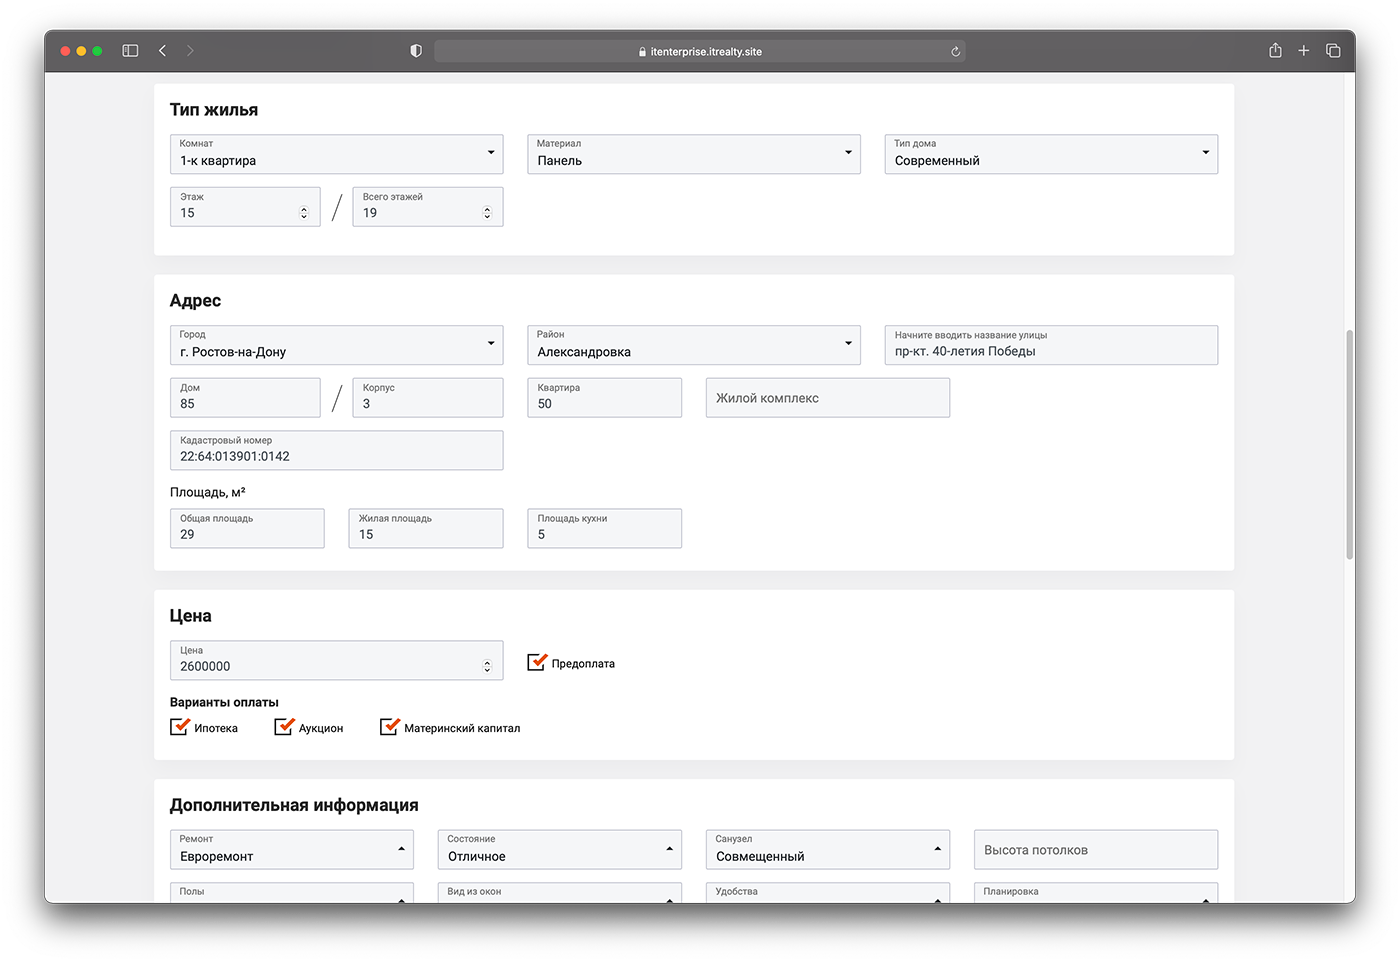The height and width of the screenshot is (962, 1400).
Task: Click the privacy shield icon
Action: coord(416,51)
